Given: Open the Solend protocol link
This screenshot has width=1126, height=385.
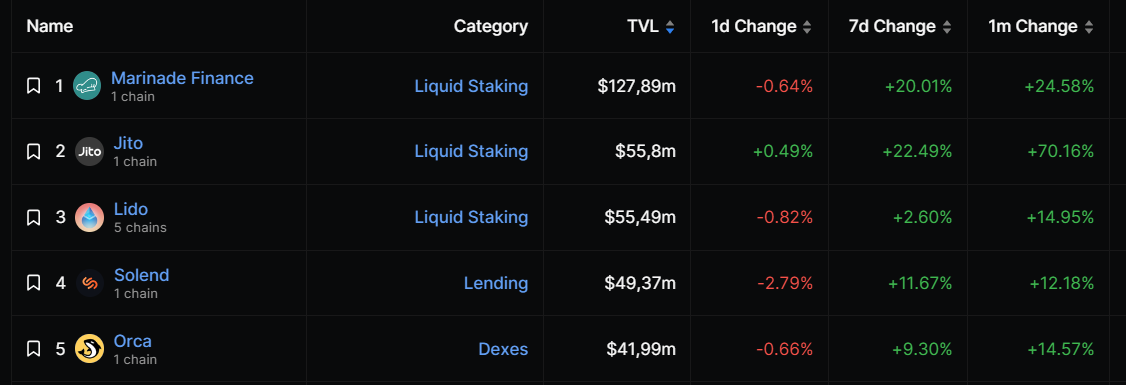Looking at the screenshot, I should pyautogui.click(x=141, y=275).
